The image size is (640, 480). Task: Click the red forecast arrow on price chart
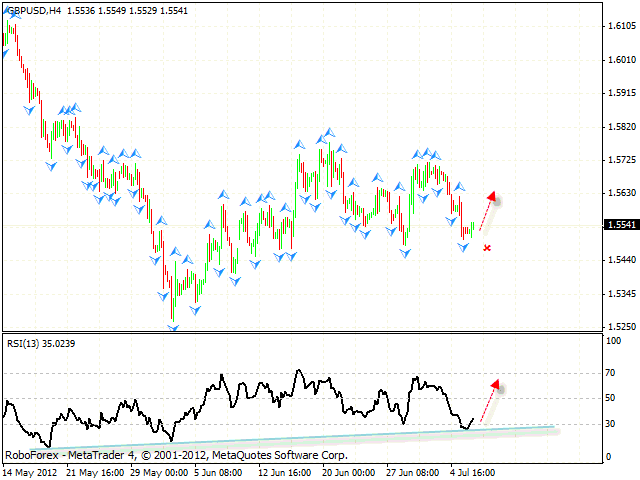pyautogui.click(x=487, y=208)
